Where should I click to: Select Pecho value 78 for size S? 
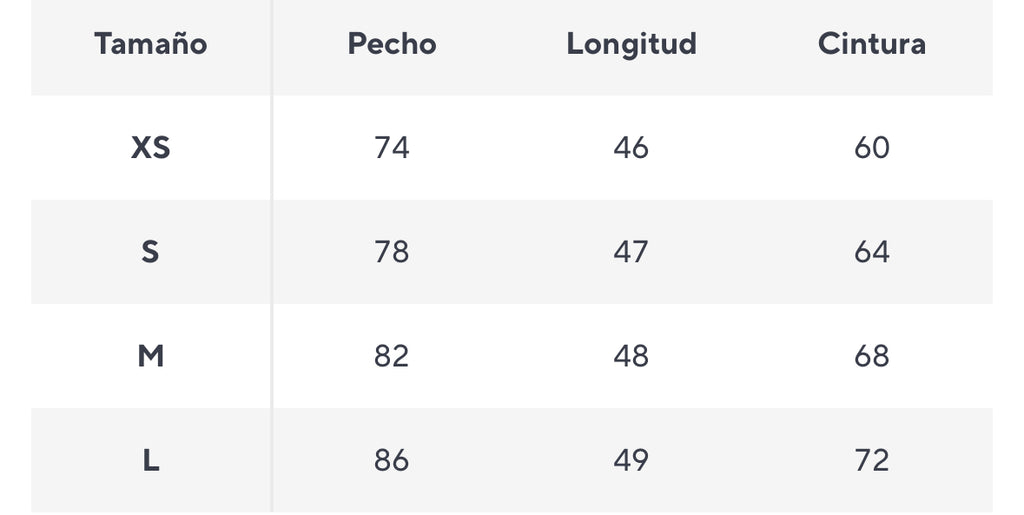coord(392,252)
